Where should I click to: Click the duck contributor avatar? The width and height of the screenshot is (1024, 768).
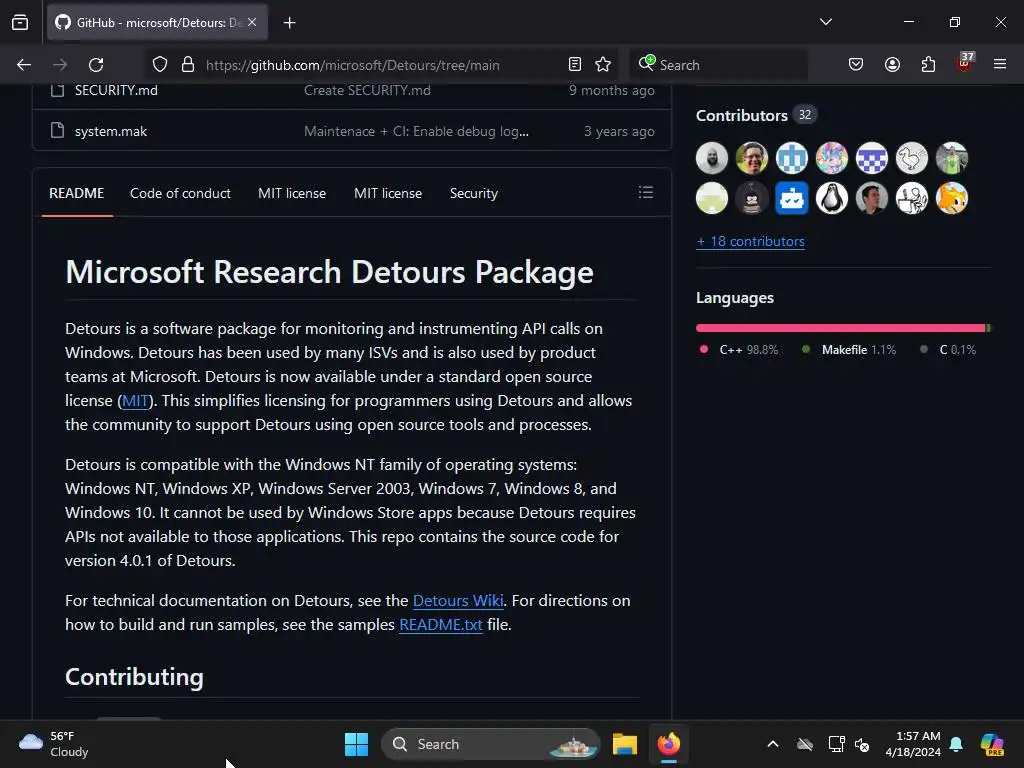click(x=912, y=158)
